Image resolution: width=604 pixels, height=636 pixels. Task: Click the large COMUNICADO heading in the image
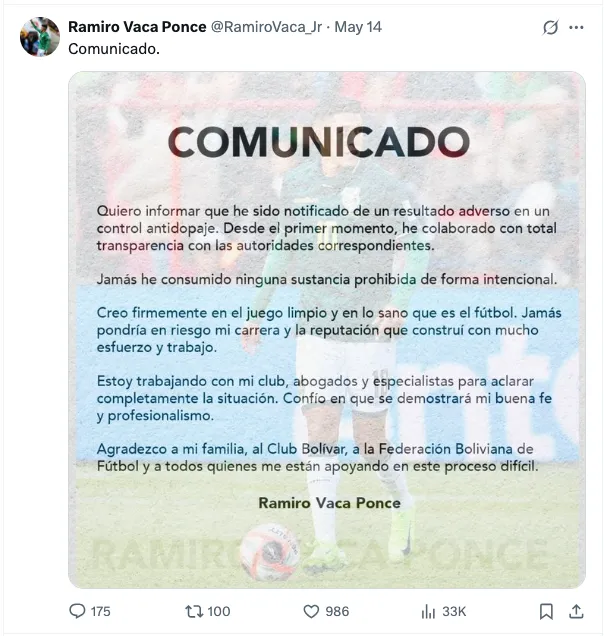318,141
